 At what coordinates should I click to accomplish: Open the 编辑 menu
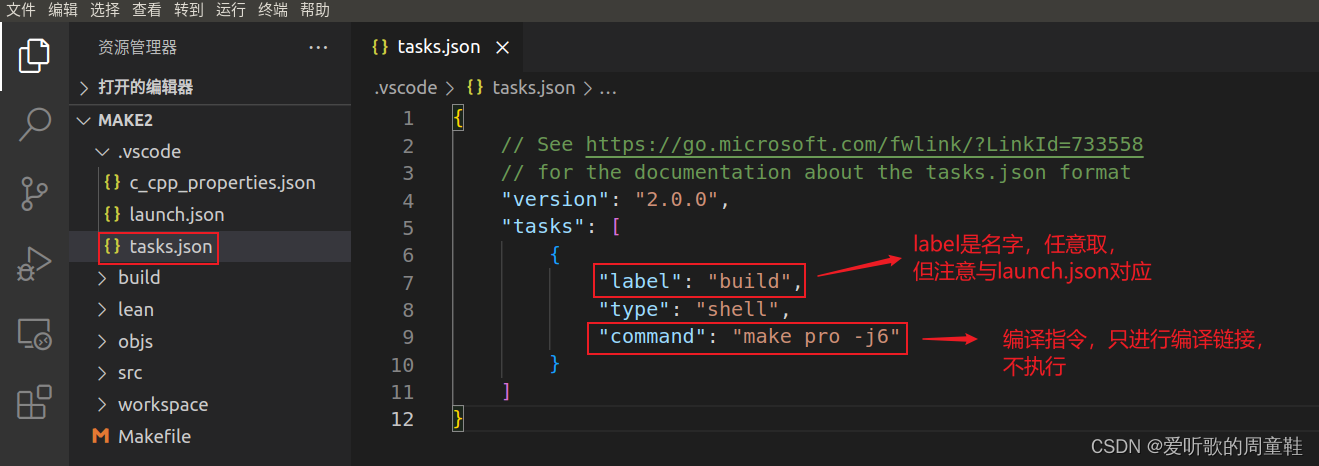tap(63, 10)
